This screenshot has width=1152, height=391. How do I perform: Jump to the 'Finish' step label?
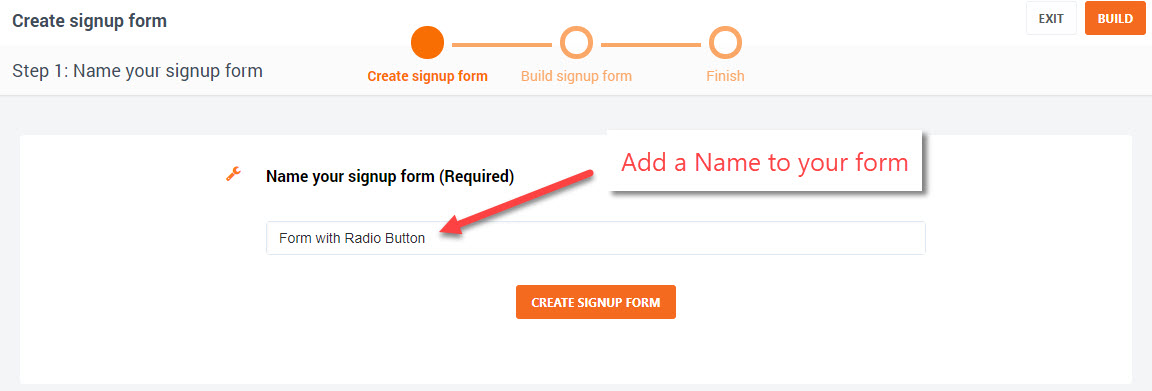pos(725,76)
